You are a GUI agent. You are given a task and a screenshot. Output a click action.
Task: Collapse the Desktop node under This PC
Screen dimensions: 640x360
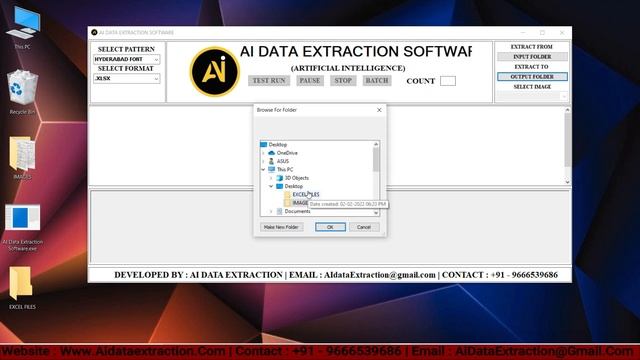(271, 186)
